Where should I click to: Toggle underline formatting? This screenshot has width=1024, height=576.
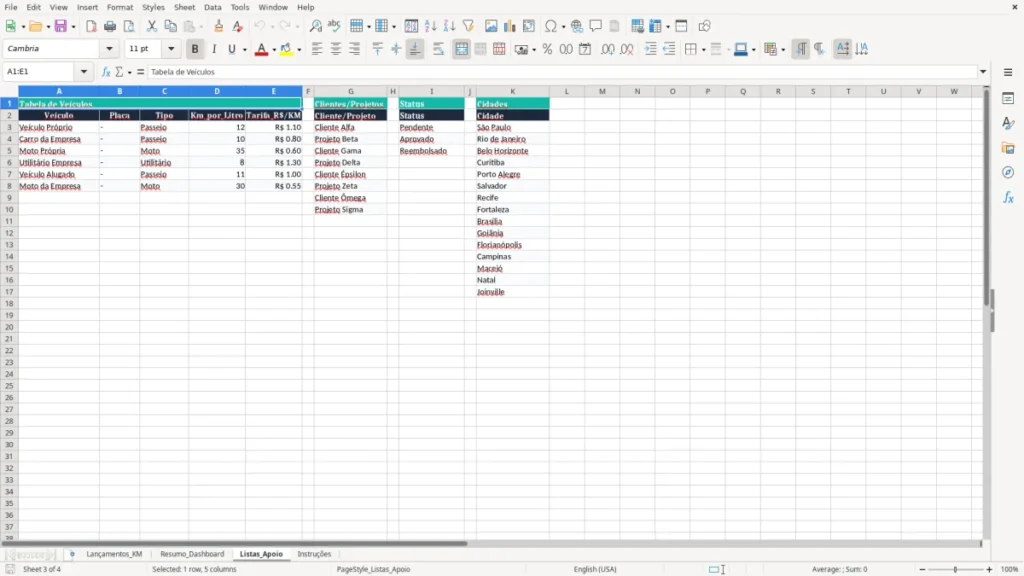(231, 49)
